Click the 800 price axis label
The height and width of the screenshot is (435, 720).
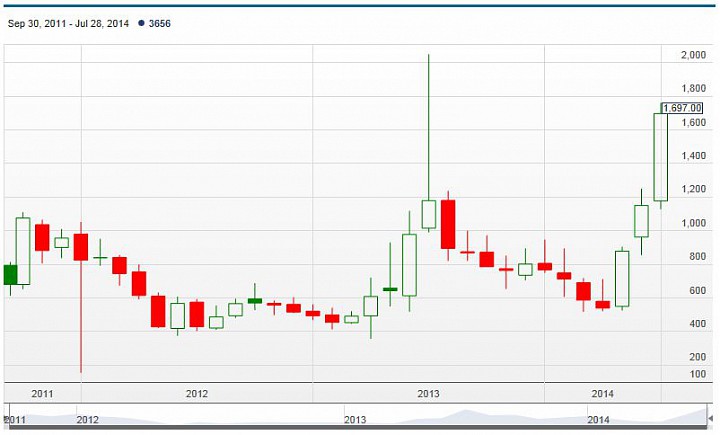(698, 256)
